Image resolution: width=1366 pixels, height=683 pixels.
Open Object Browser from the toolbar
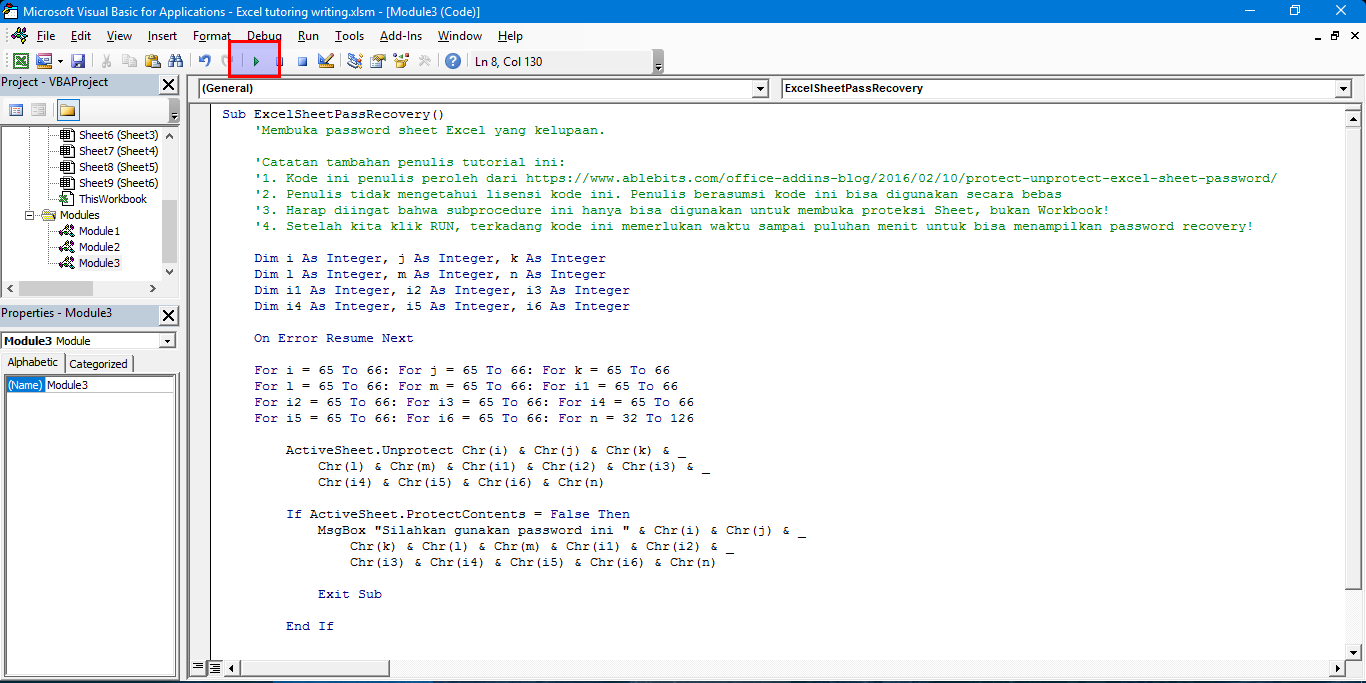tap(401, 61)
